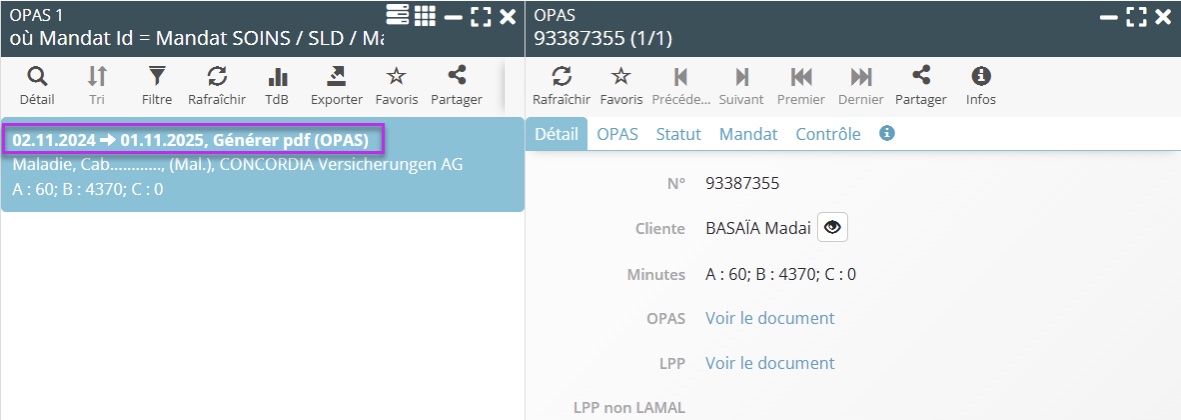Jump to the last record with Dernier
Screen dimensions: 1181x420
click(x=861, y=85)
